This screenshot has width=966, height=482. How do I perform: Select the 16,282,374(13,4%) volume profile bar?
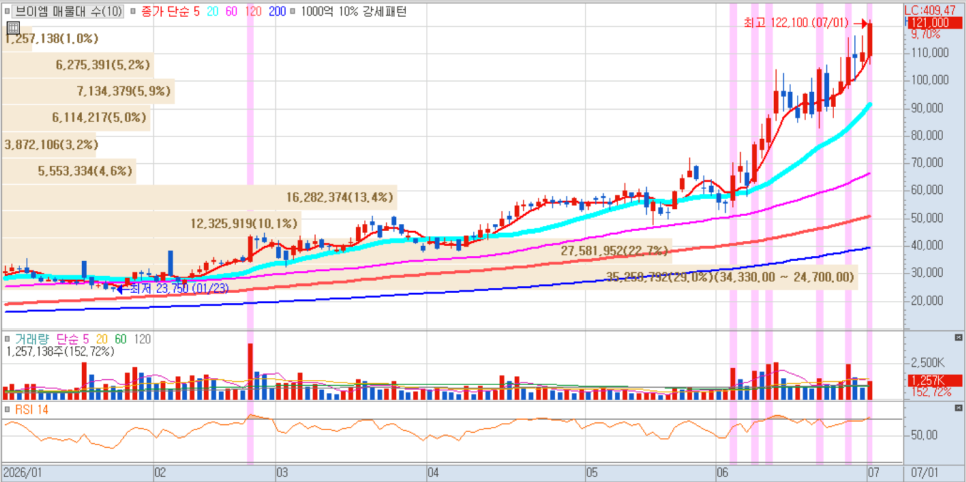click(x=198, y=198)
